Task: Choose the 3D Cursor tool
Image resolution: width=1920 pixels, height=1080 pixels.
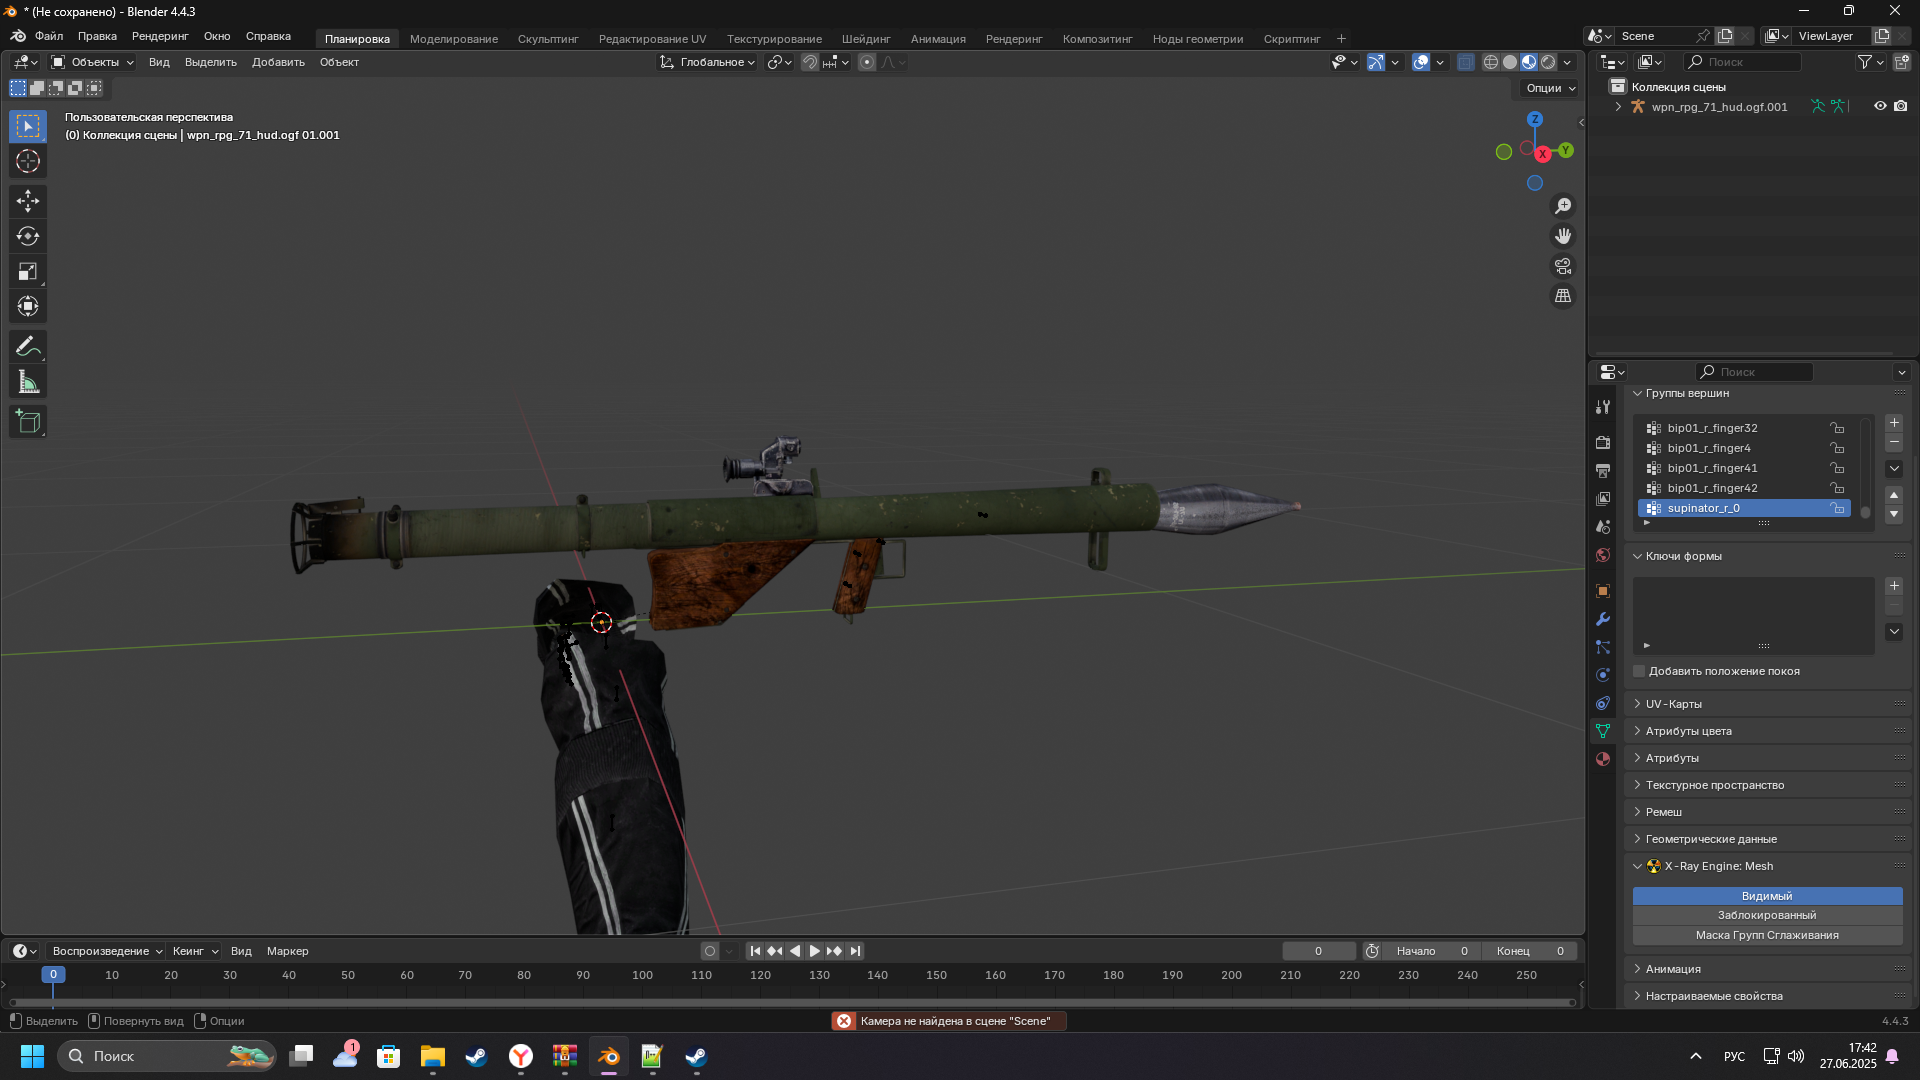Action: click(28, 161)
